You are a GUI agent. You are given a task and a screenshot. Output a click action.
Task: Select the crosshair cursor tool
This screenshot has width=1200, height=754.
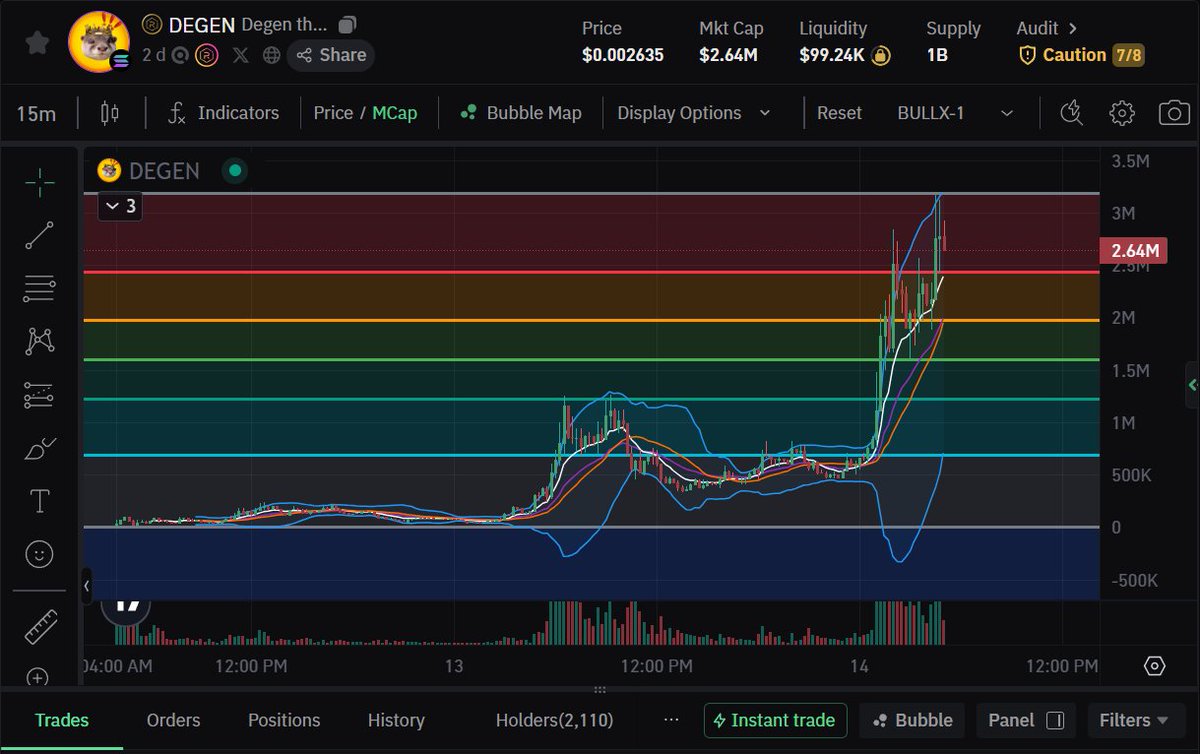point(39,182)
